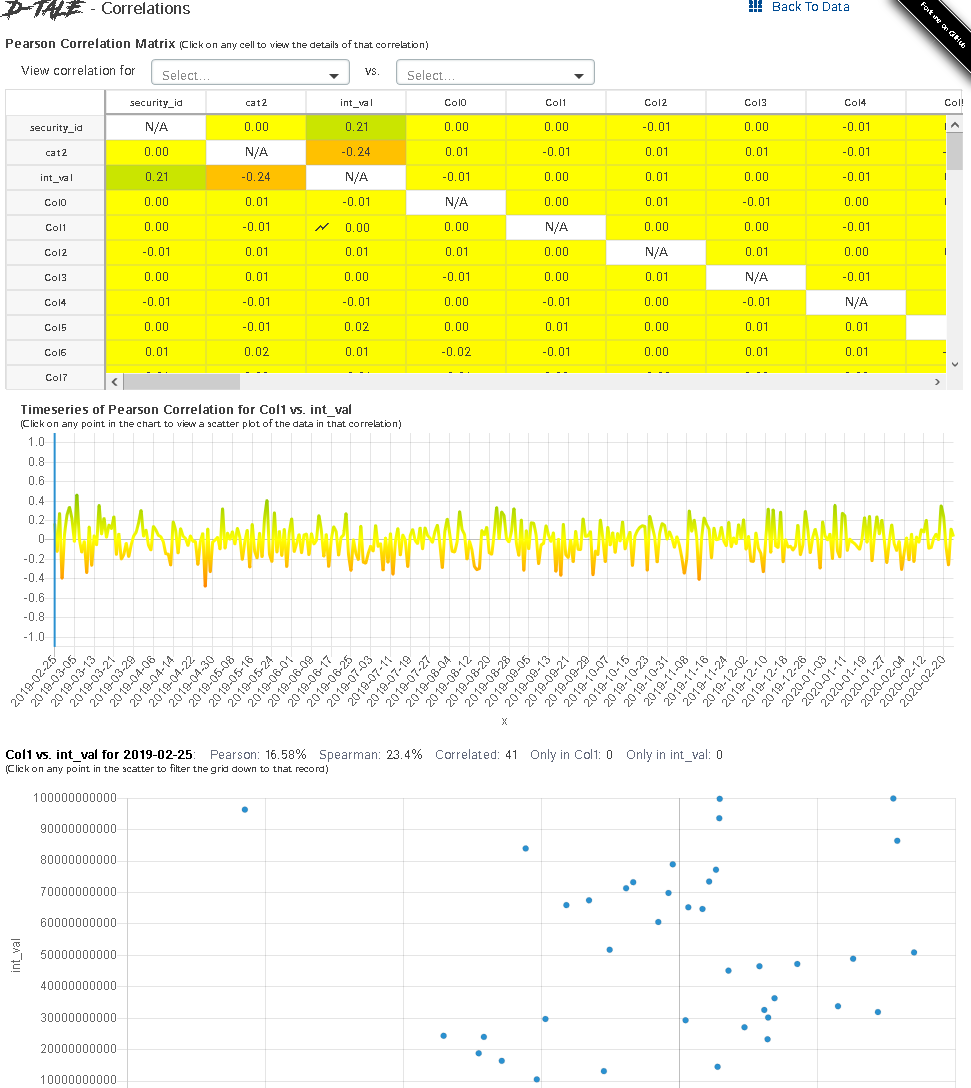
Task: Click matrix horizontal scrollbar left arrow
Action: click(115, 382)
